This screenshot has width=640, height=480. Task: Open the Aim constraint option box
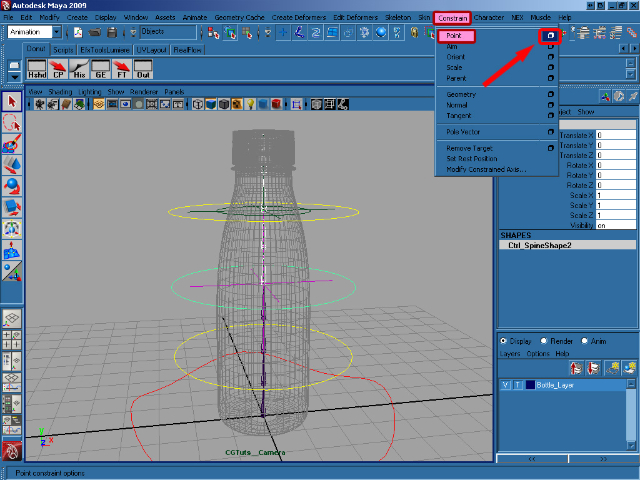(550, 47)
